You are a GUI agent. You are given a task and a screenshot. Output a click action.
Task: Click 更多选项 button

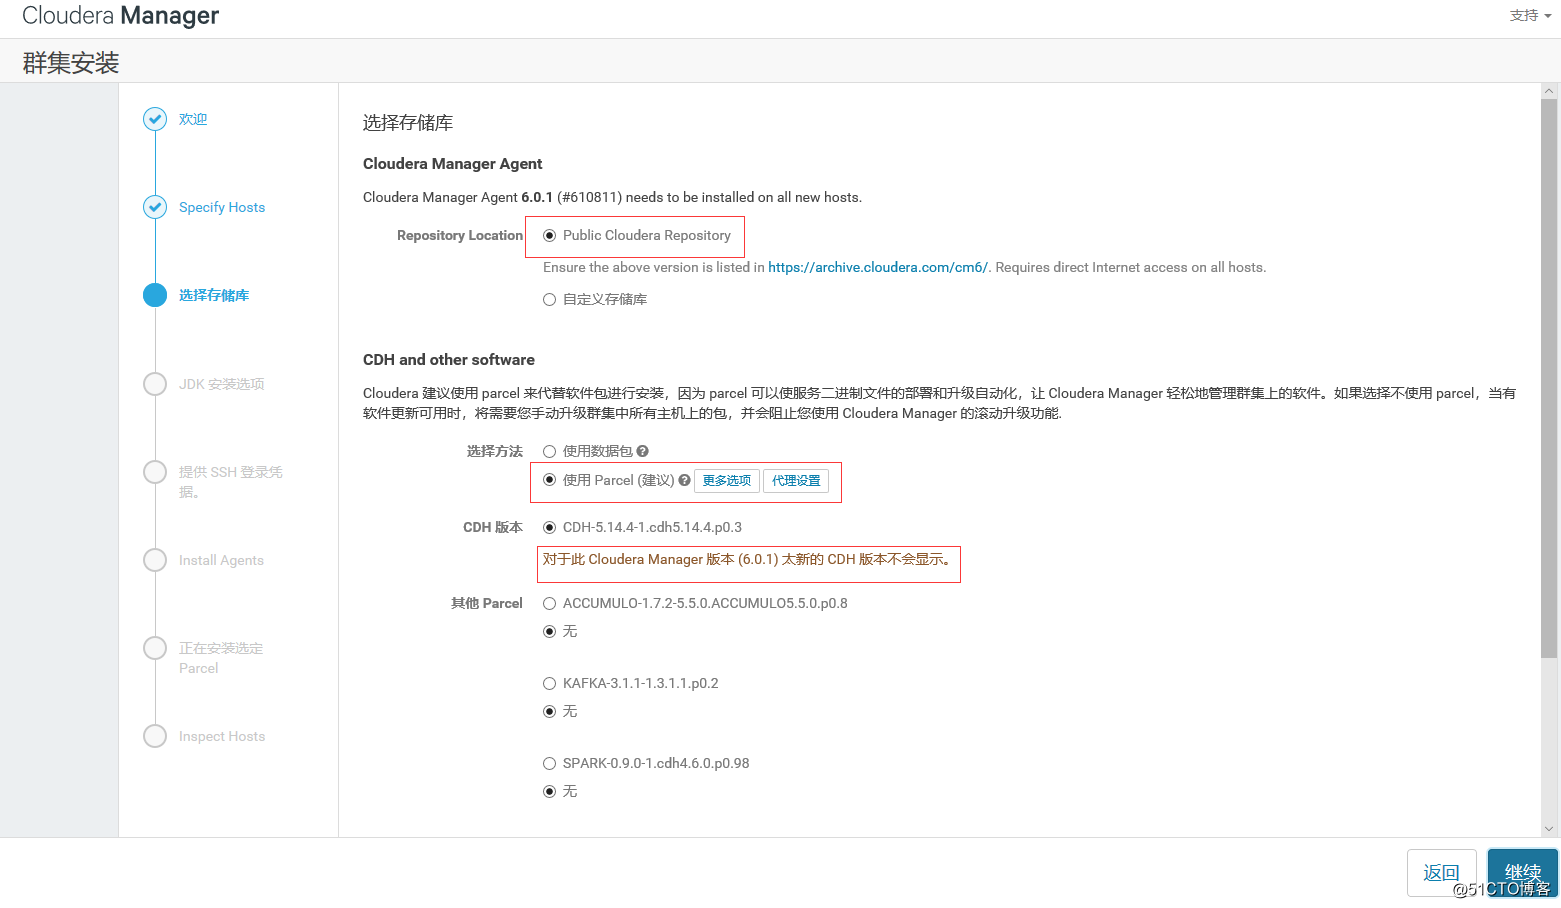pyautogui.click(x=727, y=481)
